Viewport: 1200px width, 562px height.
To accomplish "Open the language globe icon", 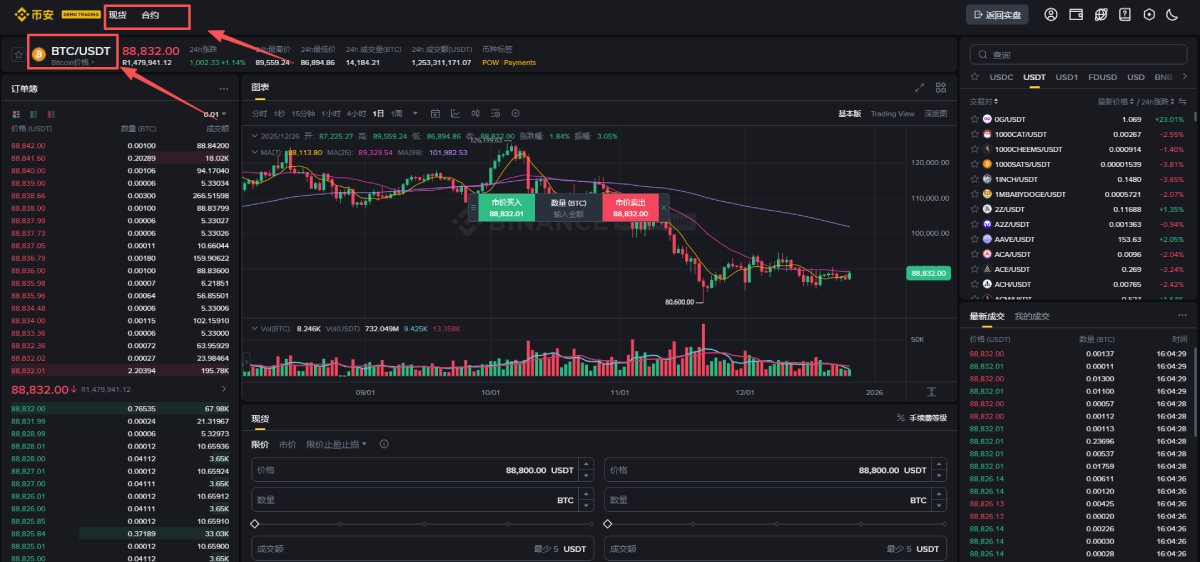I will (x=1101, y=15).
